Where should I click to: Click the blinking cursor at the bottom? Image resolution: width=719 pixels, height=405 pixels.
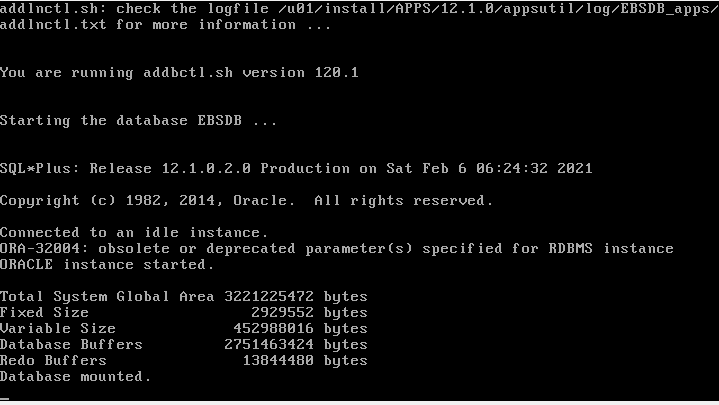pyautogui.click(x=5, y=396)
